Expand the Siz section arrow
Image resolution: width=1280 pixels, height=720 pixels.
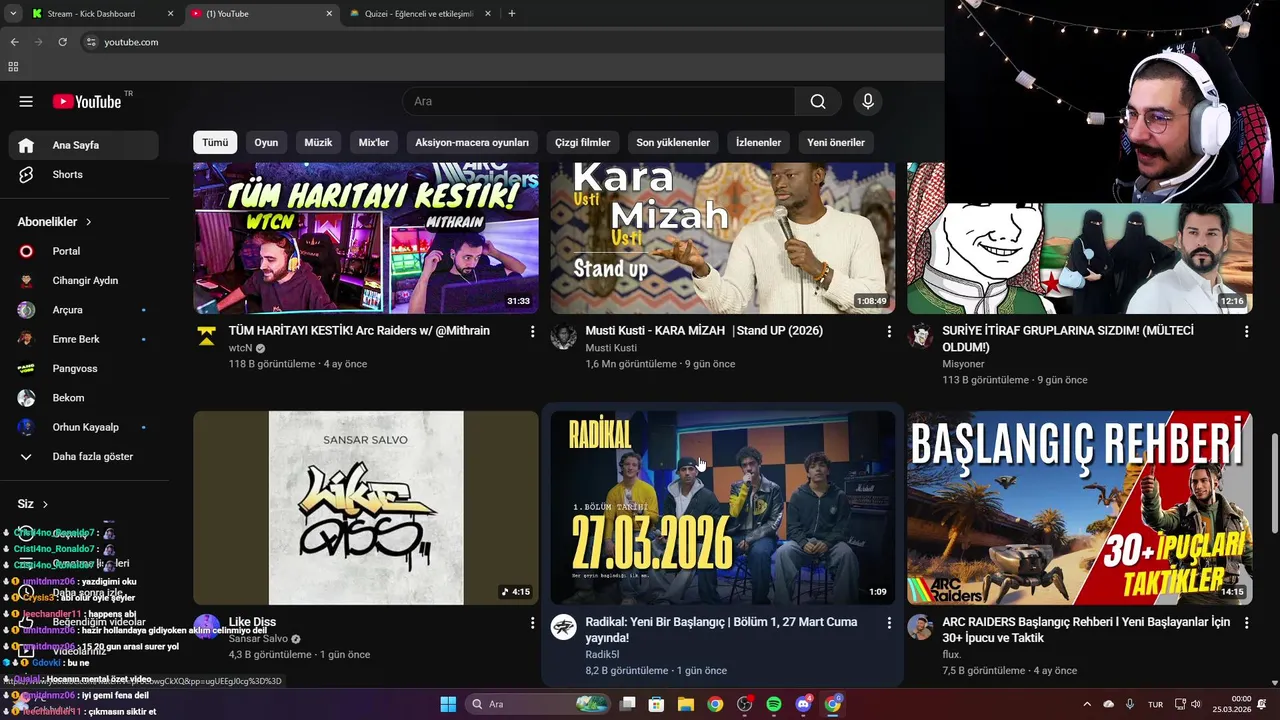click(45, 504)
